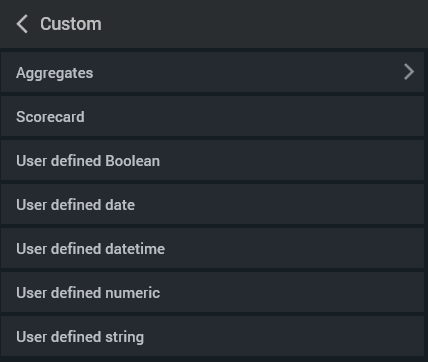Select User defined string
The image size is (428, 362).
point(212,336)
